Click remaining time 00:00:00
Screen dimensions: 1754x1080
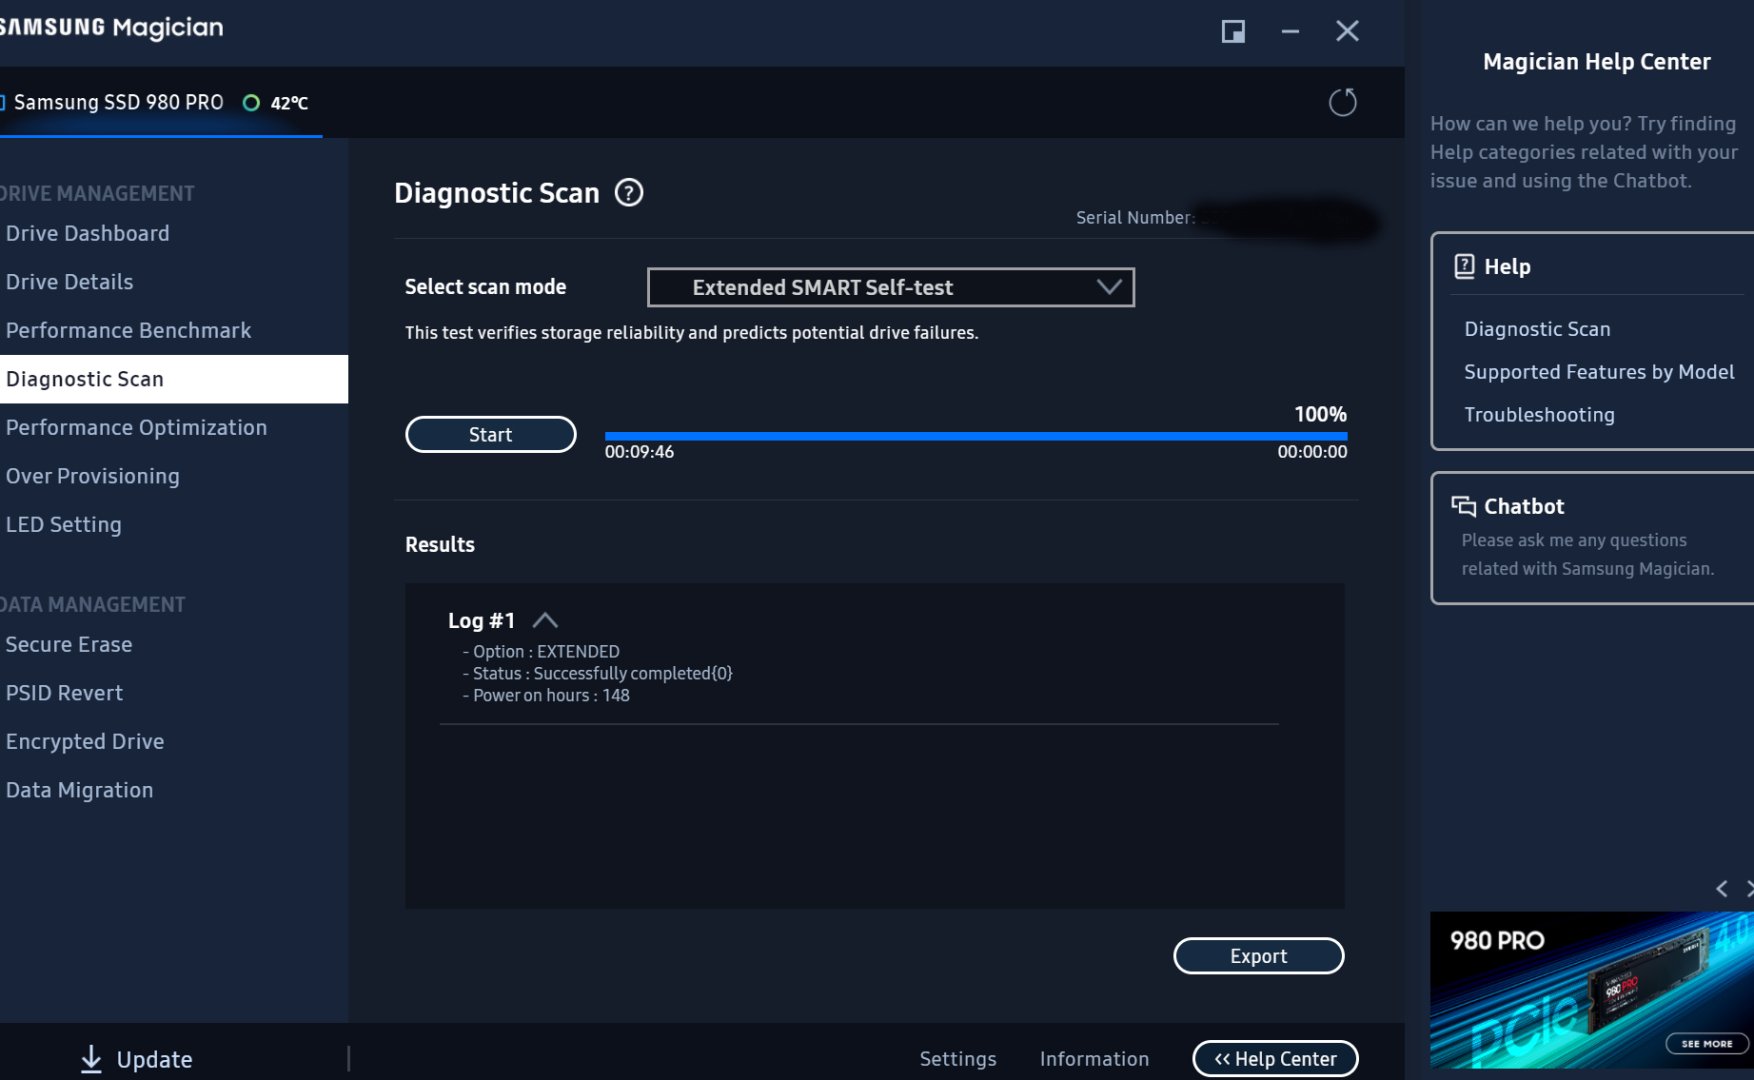(1312, 452)
